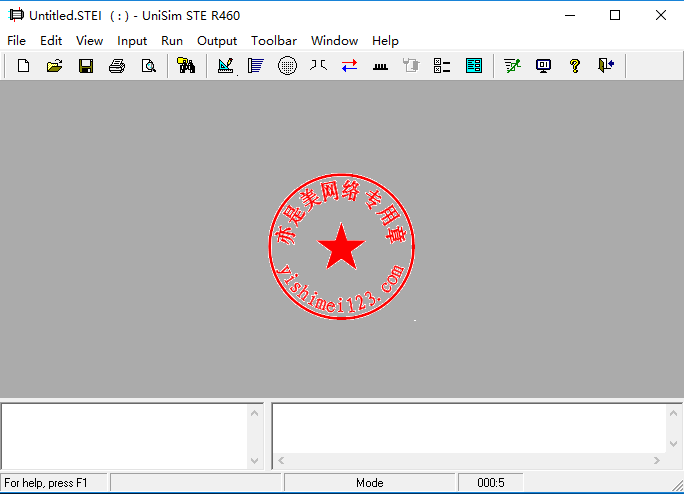Open a file with the folder icon
This screenshot has height=494, width=684.
tap(55, 66)
